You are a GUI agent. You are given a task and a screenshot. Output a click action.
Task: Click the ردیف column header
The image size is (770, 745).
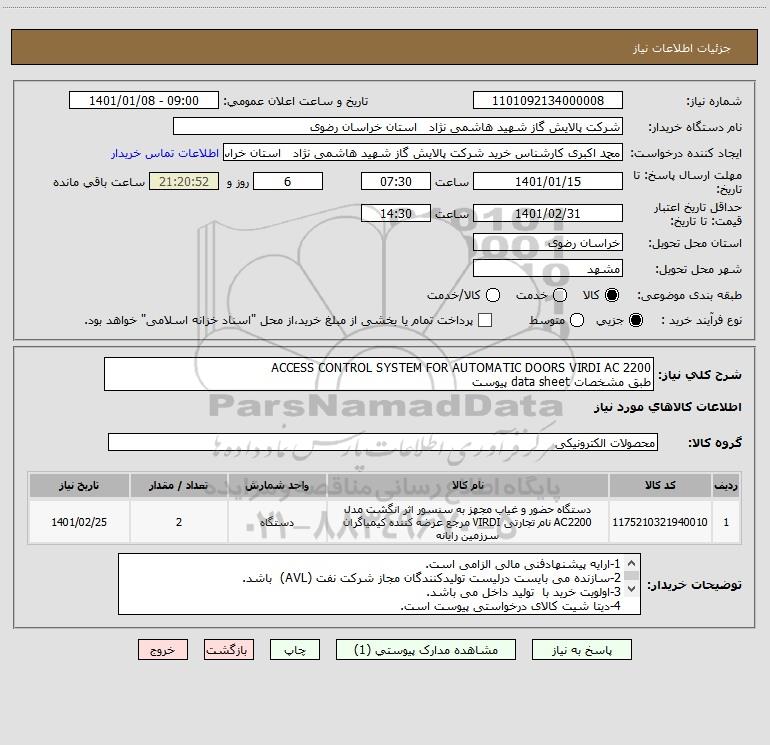[726, 485]
